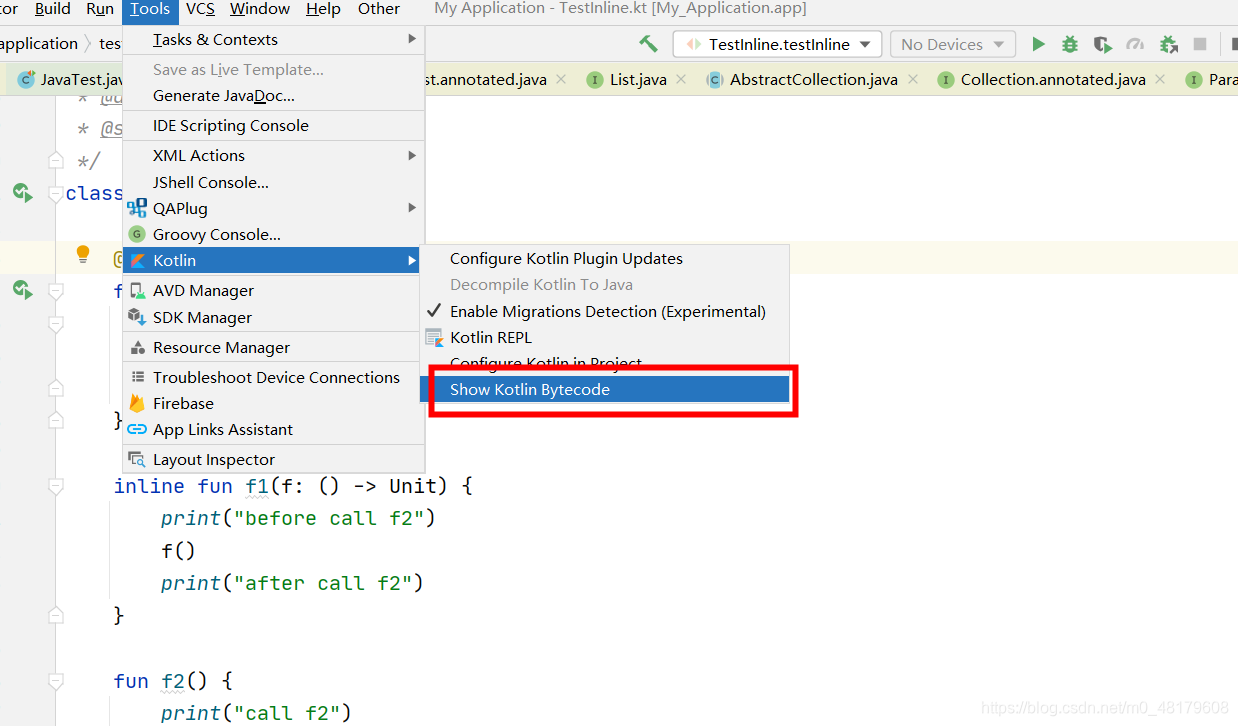Image resolution: width=1238 pixels, height=726 pixels.
Task: Click the comment end fold marker near */
Action: tap(56, 160)
